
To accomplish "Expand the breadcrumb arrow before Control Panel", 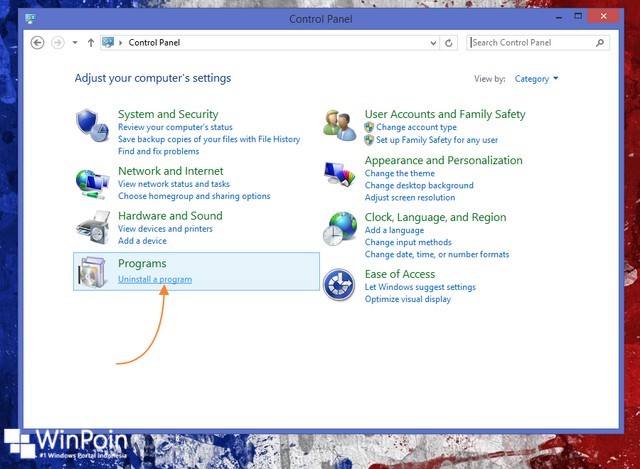I will click(120, 42).
